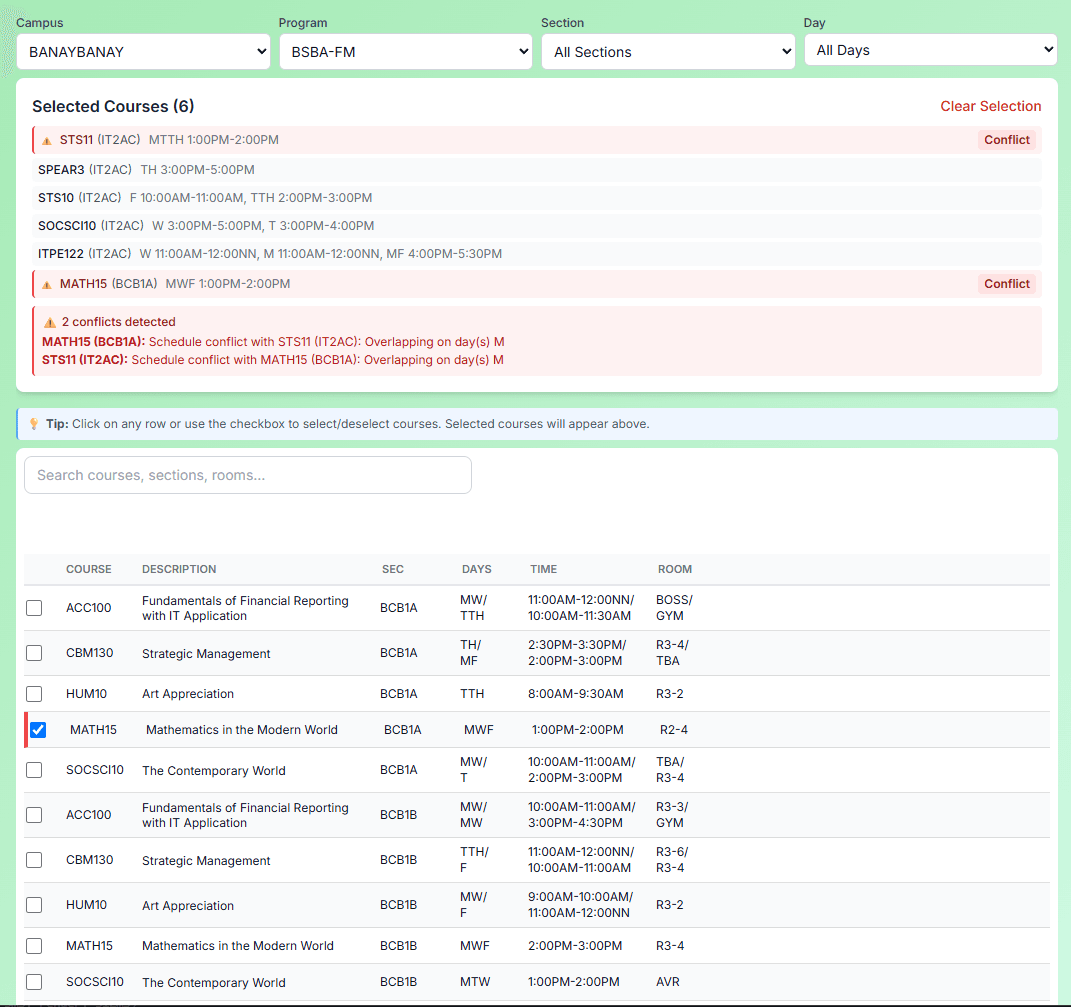Expand the All Sections dropdown
Screen dimensions: 1071x1007
tap(668, 52)
